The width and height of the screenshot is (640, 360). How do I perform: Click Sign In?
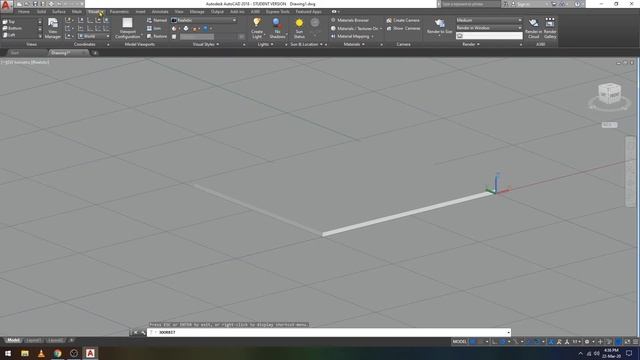522,4
